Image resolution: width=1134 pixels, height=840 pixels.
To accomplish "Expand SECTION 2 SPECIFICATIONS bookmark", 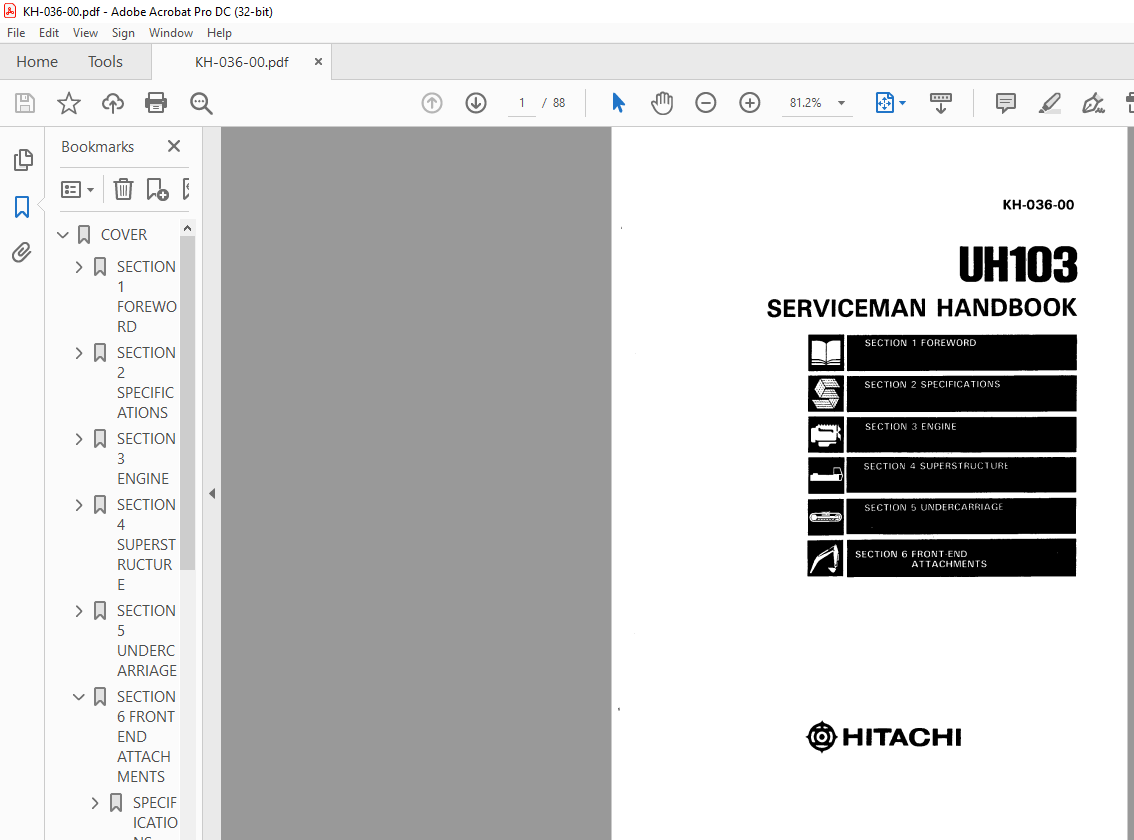I will 79,353.
